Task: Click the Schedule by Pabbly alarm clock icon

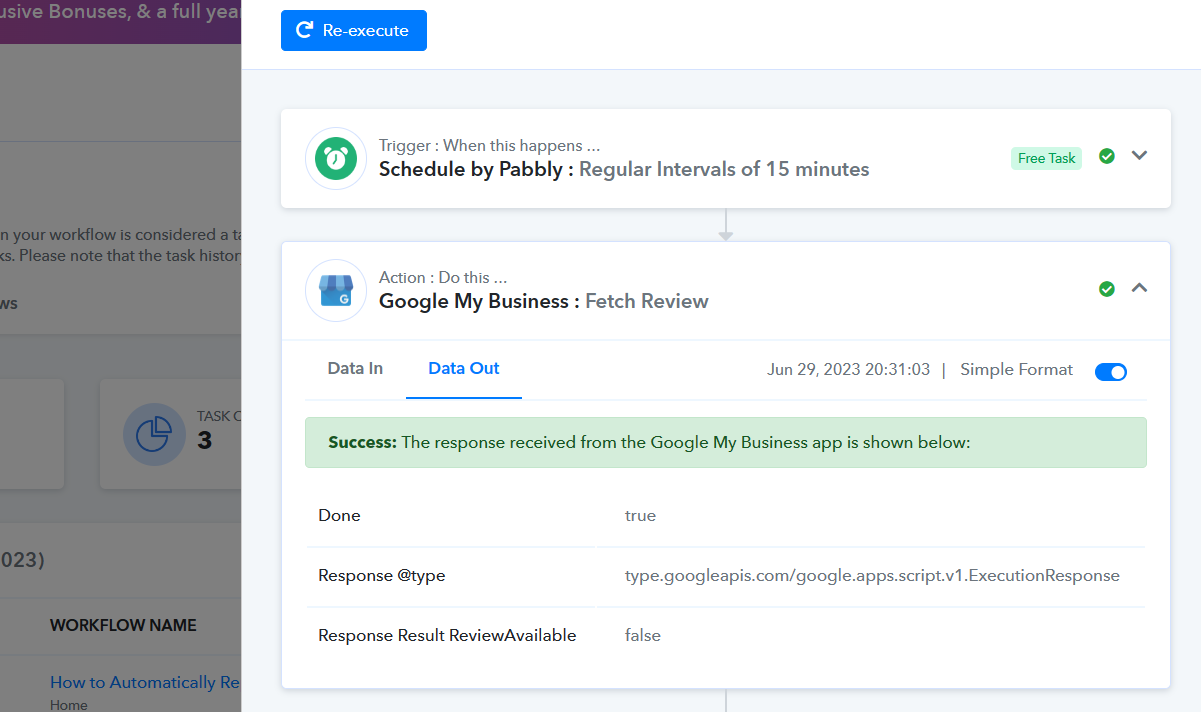Action: (x=336, y=158)
